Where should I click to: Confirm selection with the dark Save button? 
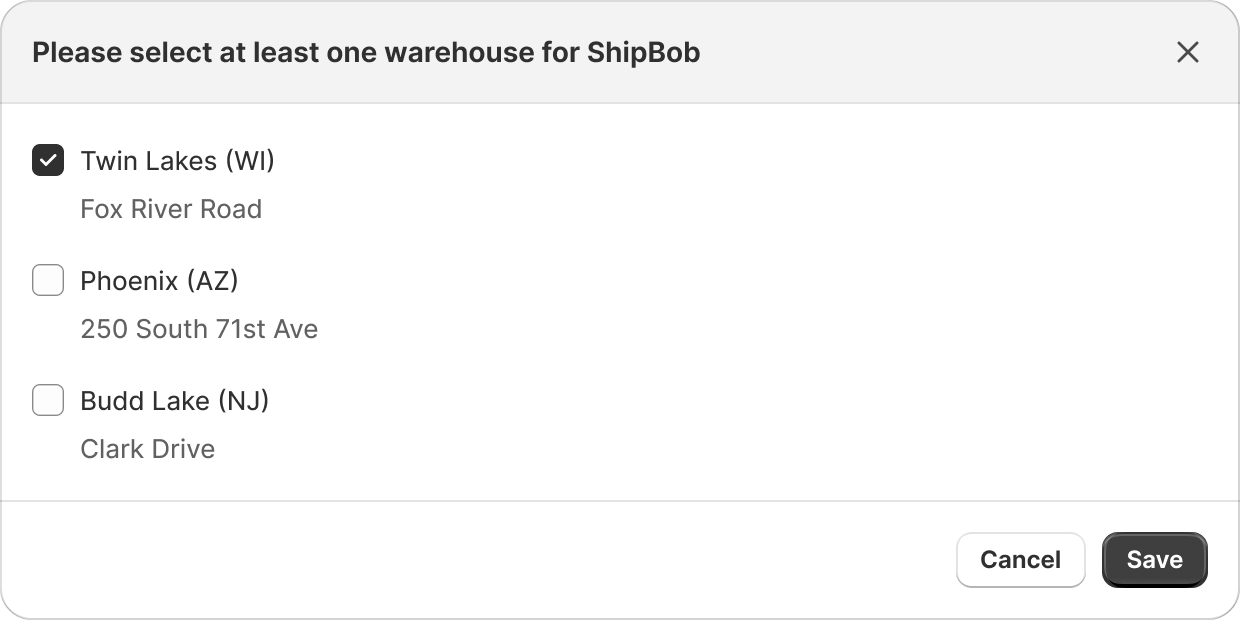1154,560
